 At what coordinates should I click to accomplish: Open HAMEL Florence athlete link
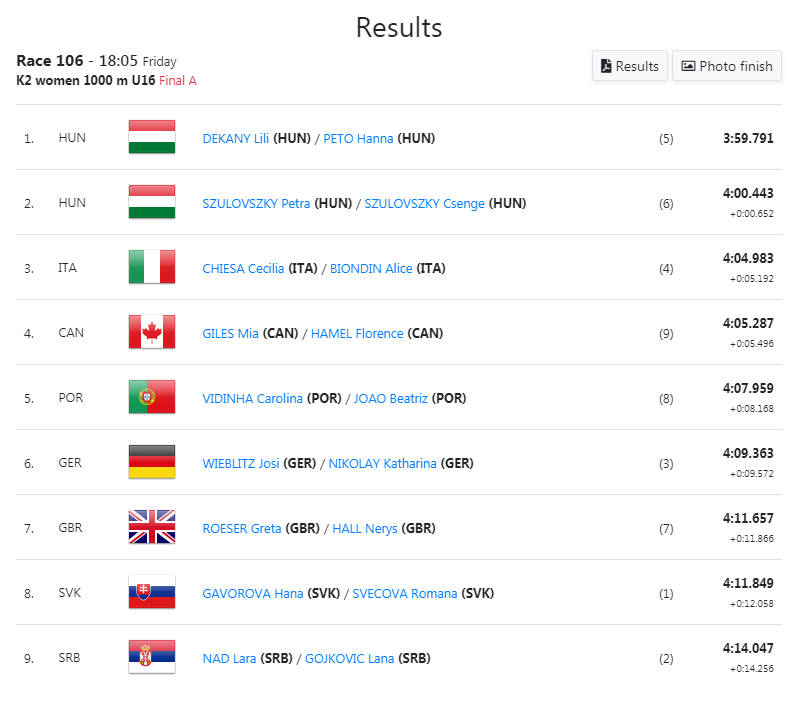pyautogui.click(x=357, y=334)
